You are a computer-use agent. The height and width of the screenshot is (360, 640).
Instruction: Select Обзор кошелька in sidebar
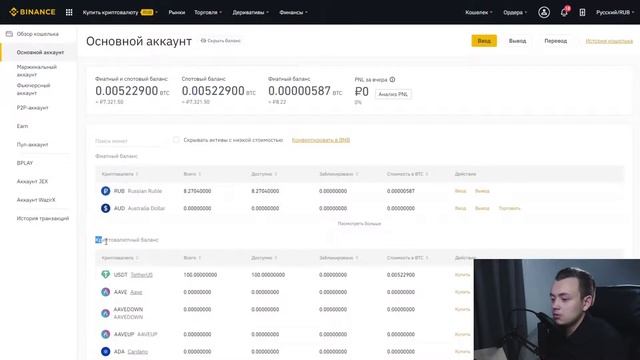(x=38, y=34)
